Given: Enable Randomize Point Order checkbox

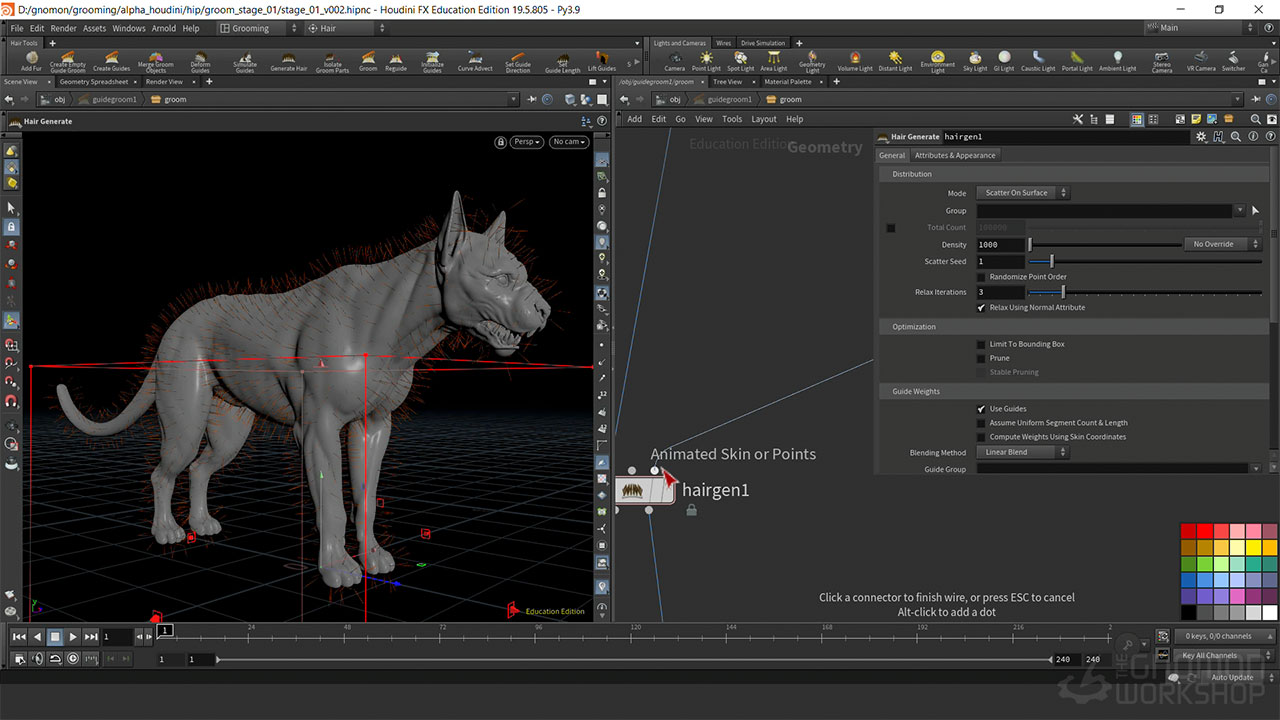Looking at the screenshot, I should coord(982,277).
